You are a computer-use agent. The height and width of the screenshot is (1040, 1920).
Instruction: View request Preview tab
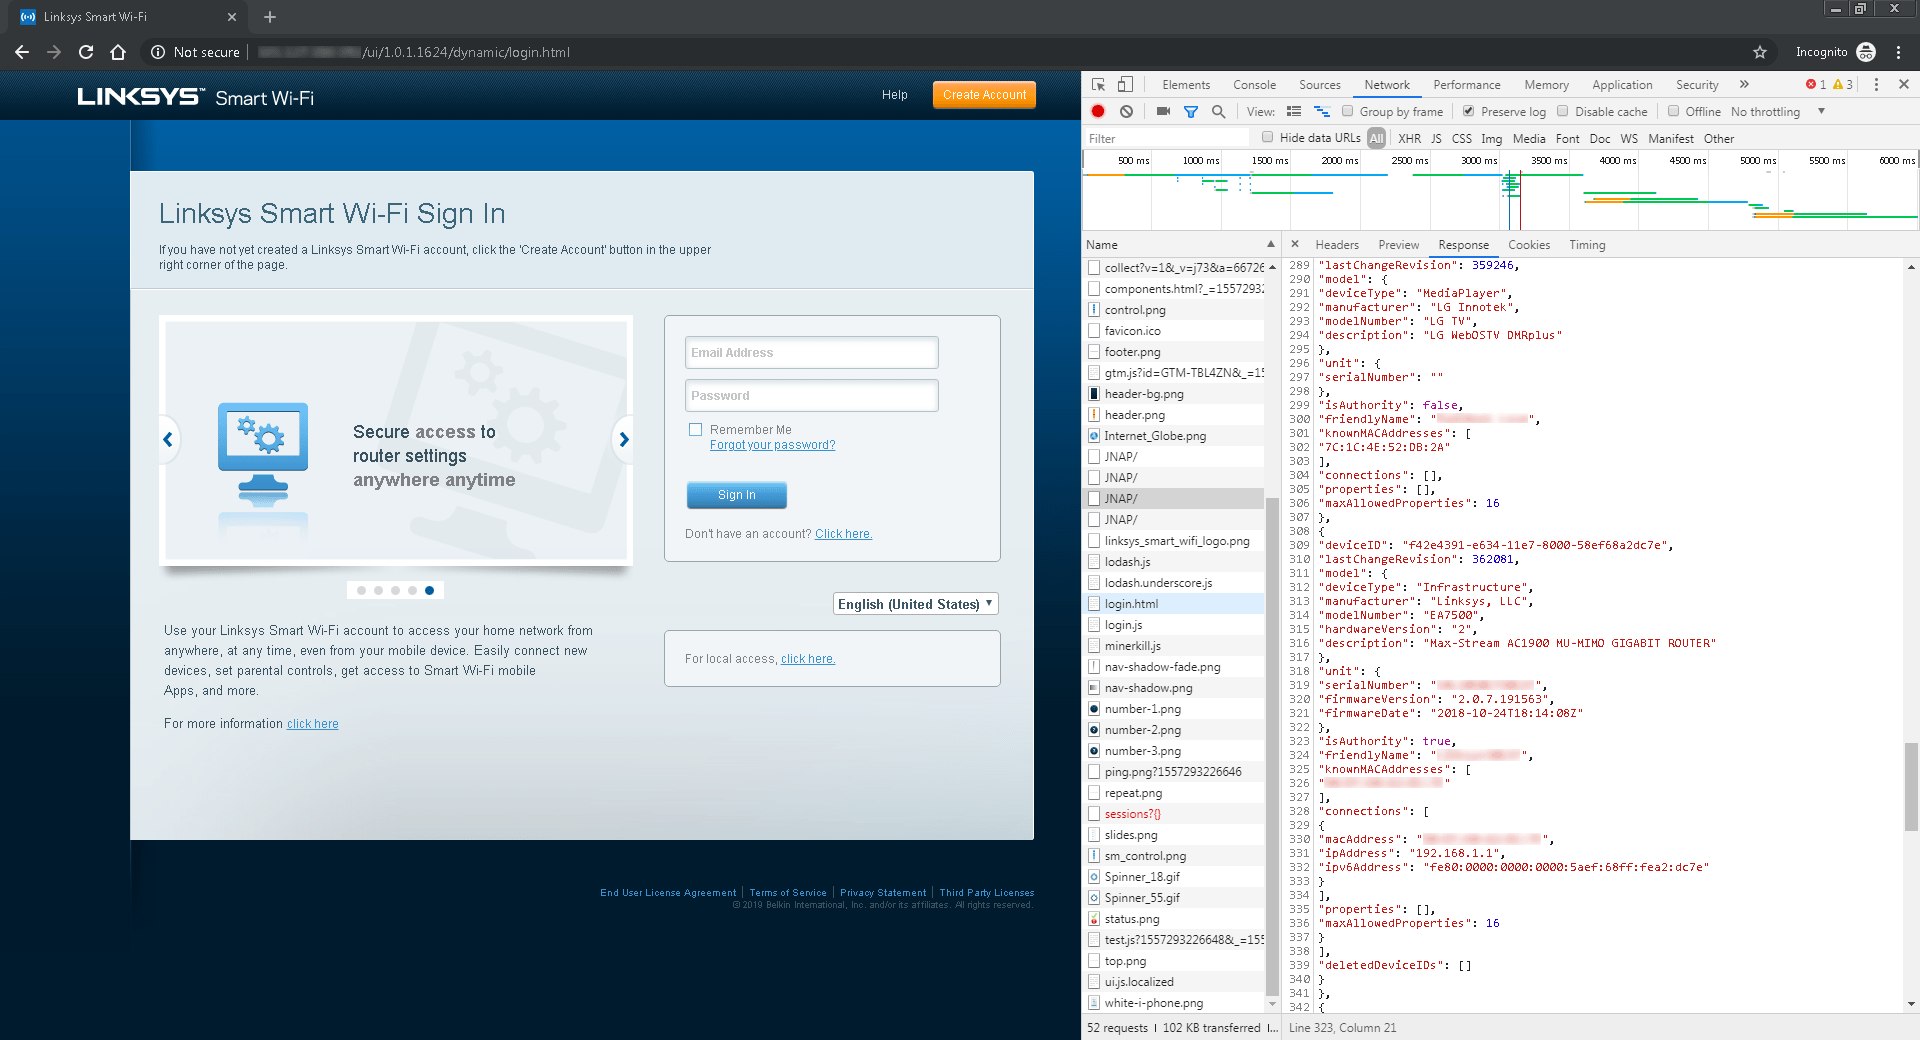pyautogui.click(x=1398, y=245)
